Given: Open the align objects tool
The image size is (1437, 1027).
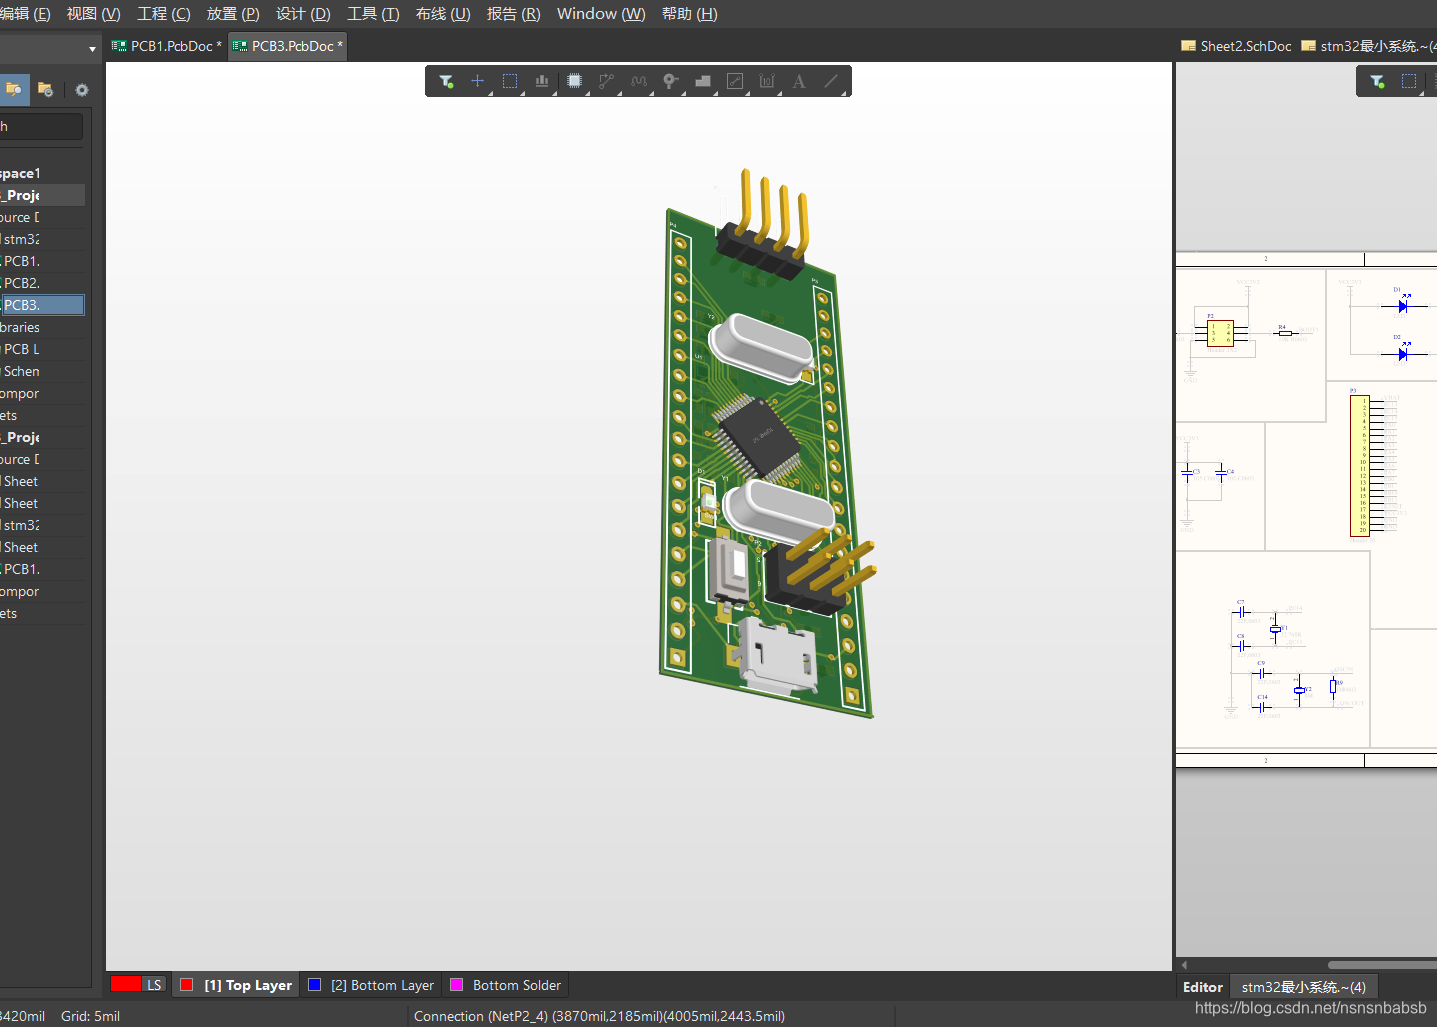Looking at the screenshot, I should [x=542, y=81].
